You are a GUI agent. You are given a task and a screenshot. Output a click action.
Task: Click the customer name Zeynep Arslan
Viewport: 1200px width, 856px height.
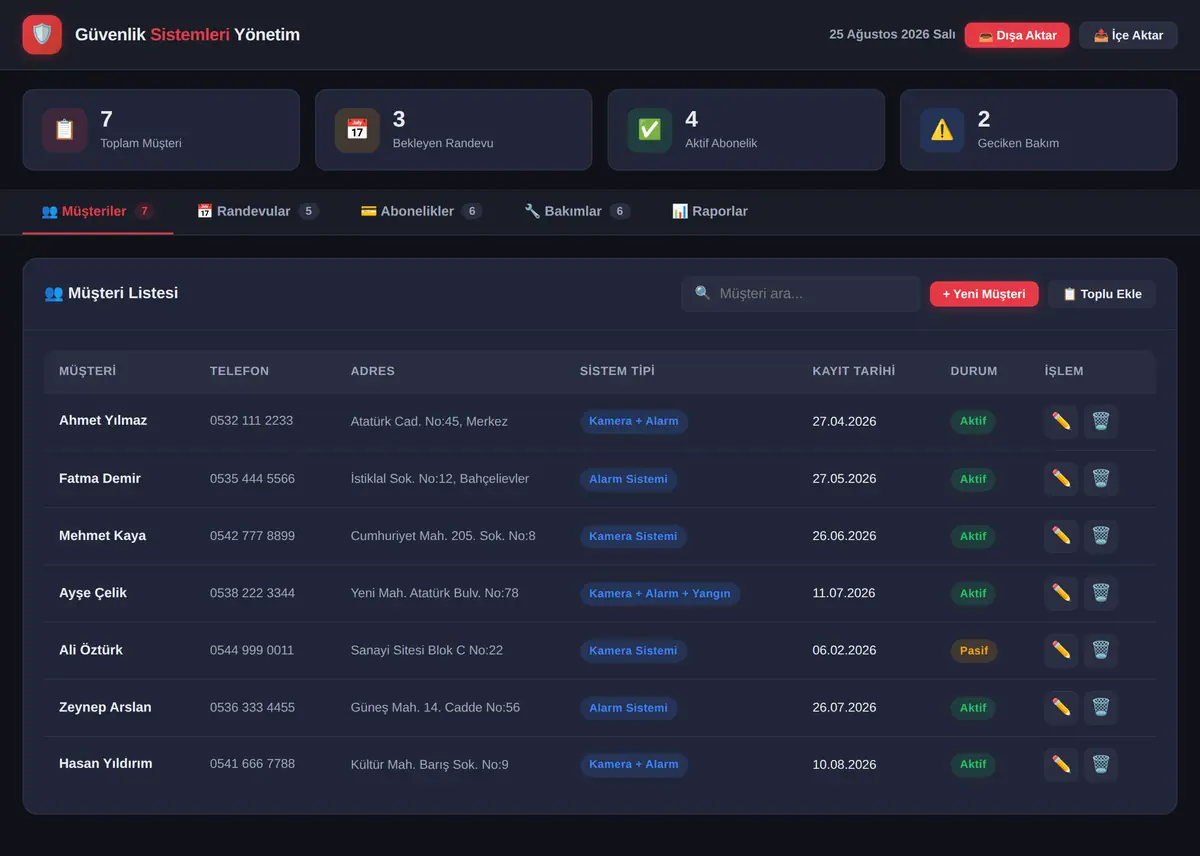[105, 707]
